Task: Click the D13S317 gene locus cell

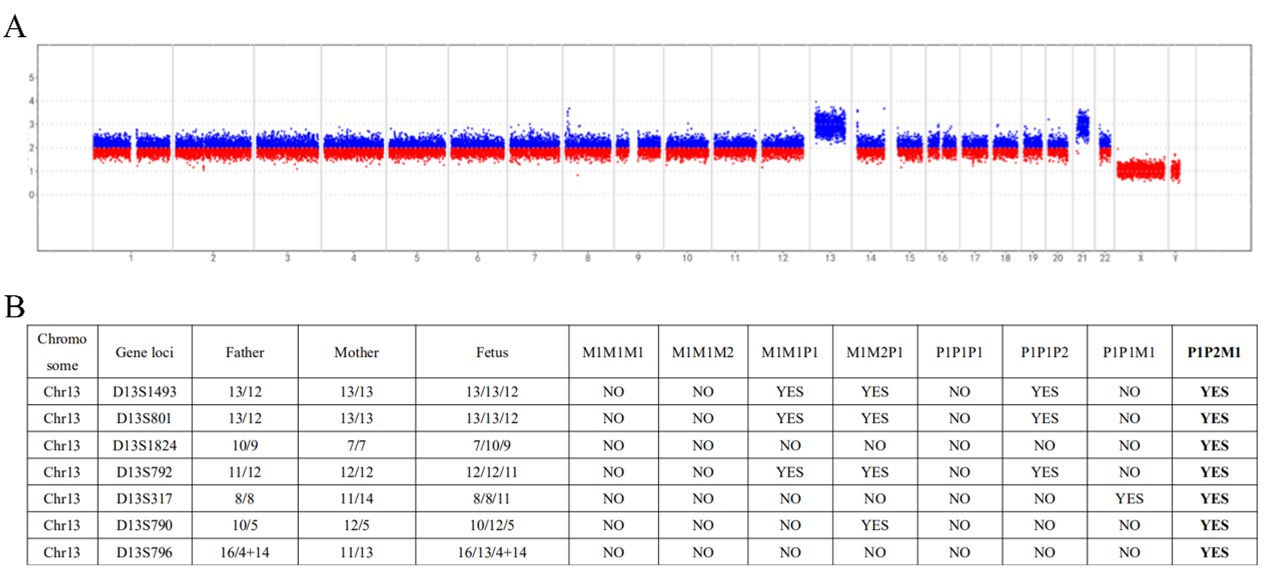Action: point(134,498)
